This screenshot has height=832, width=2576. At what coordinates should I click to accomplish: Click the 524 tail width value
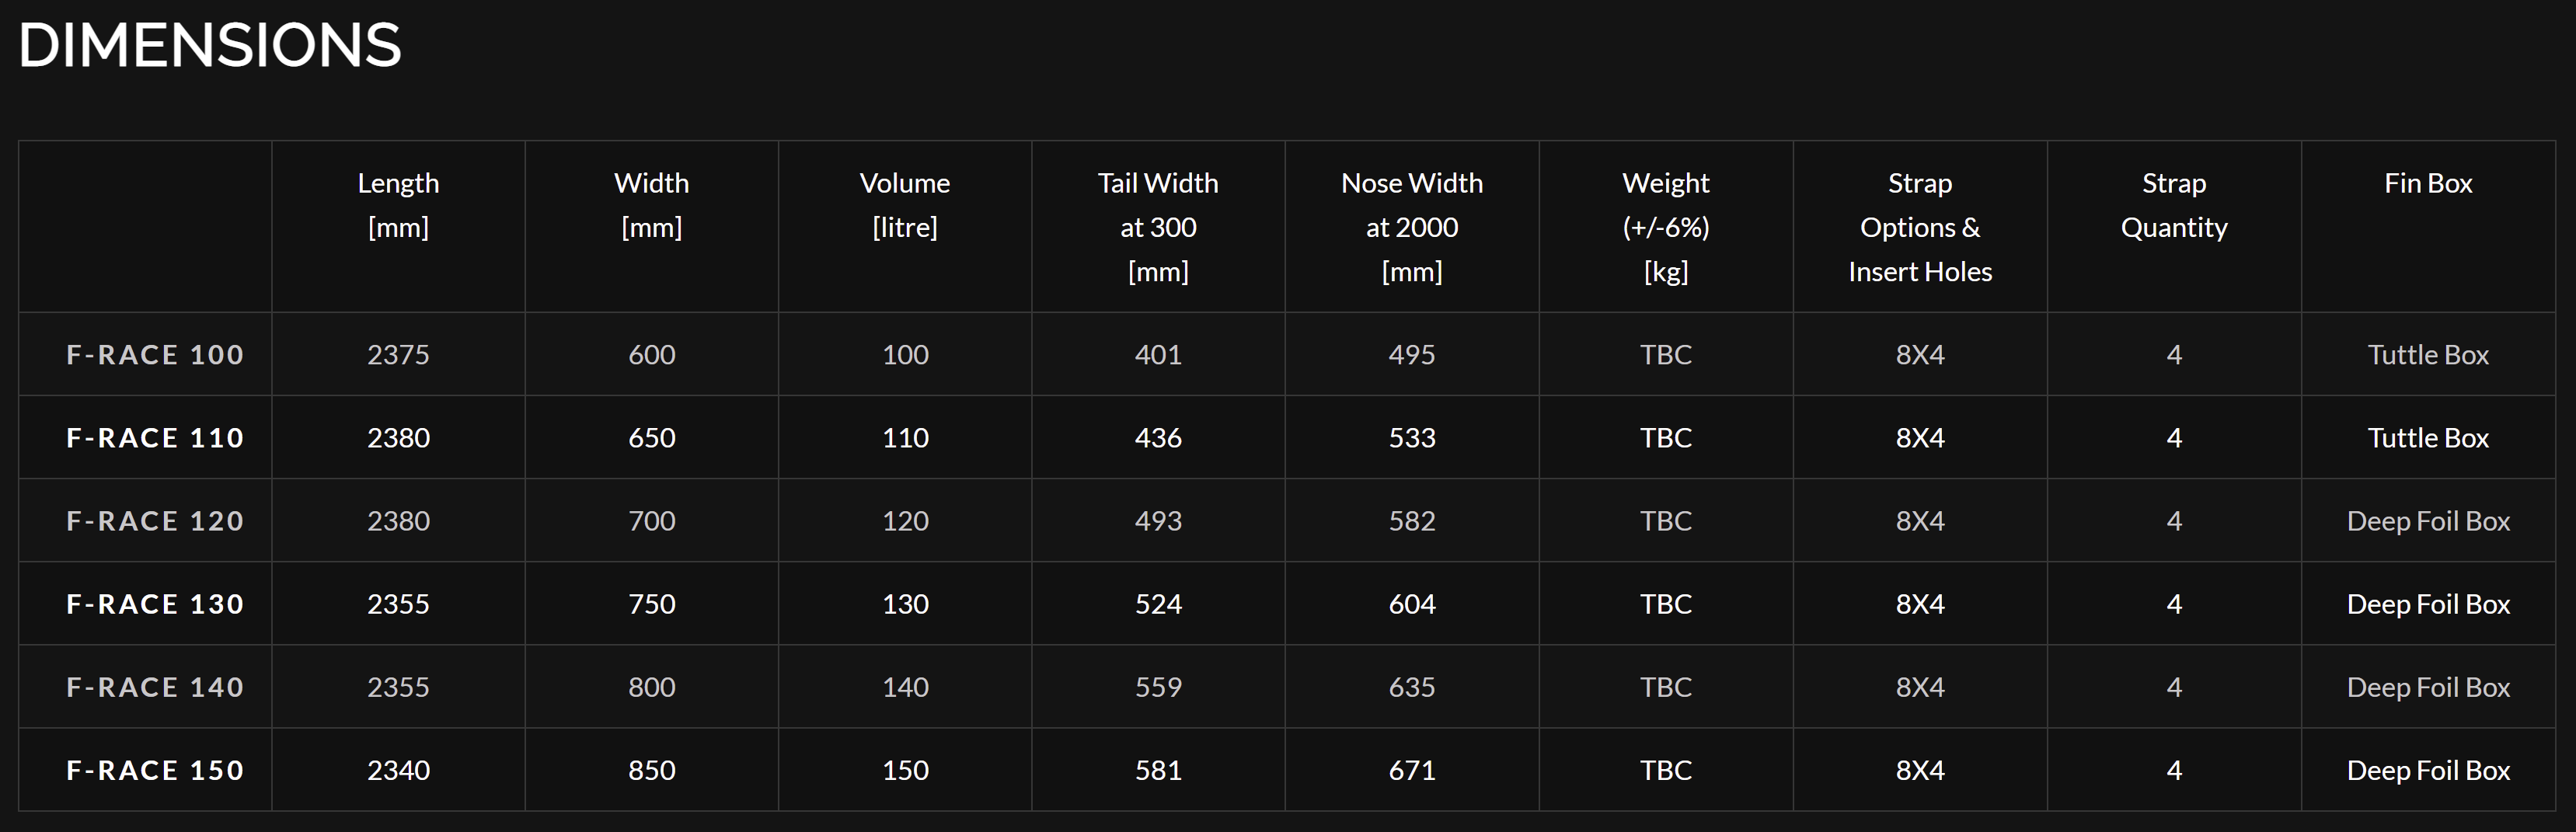1158,604
